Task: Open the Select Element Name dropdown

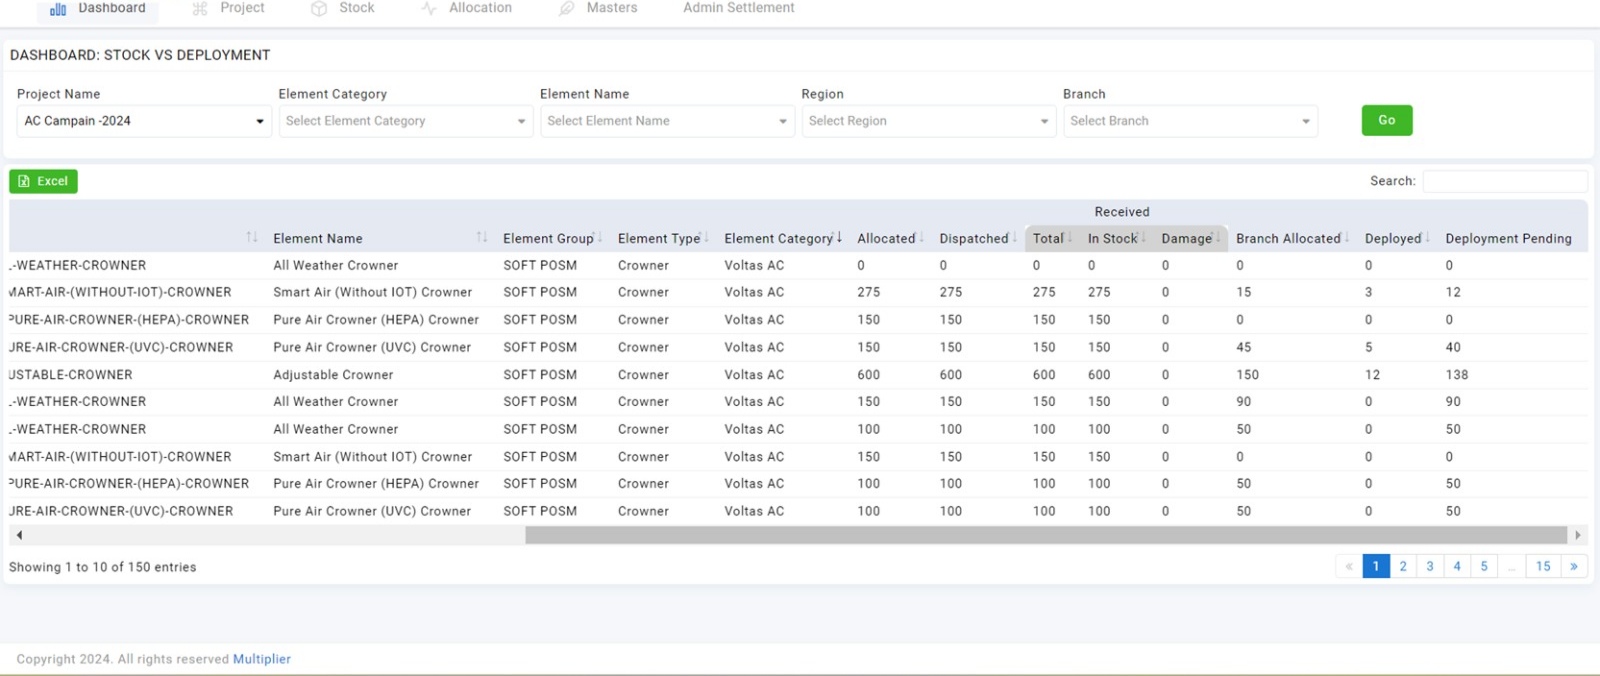Action: coord(667,121)
